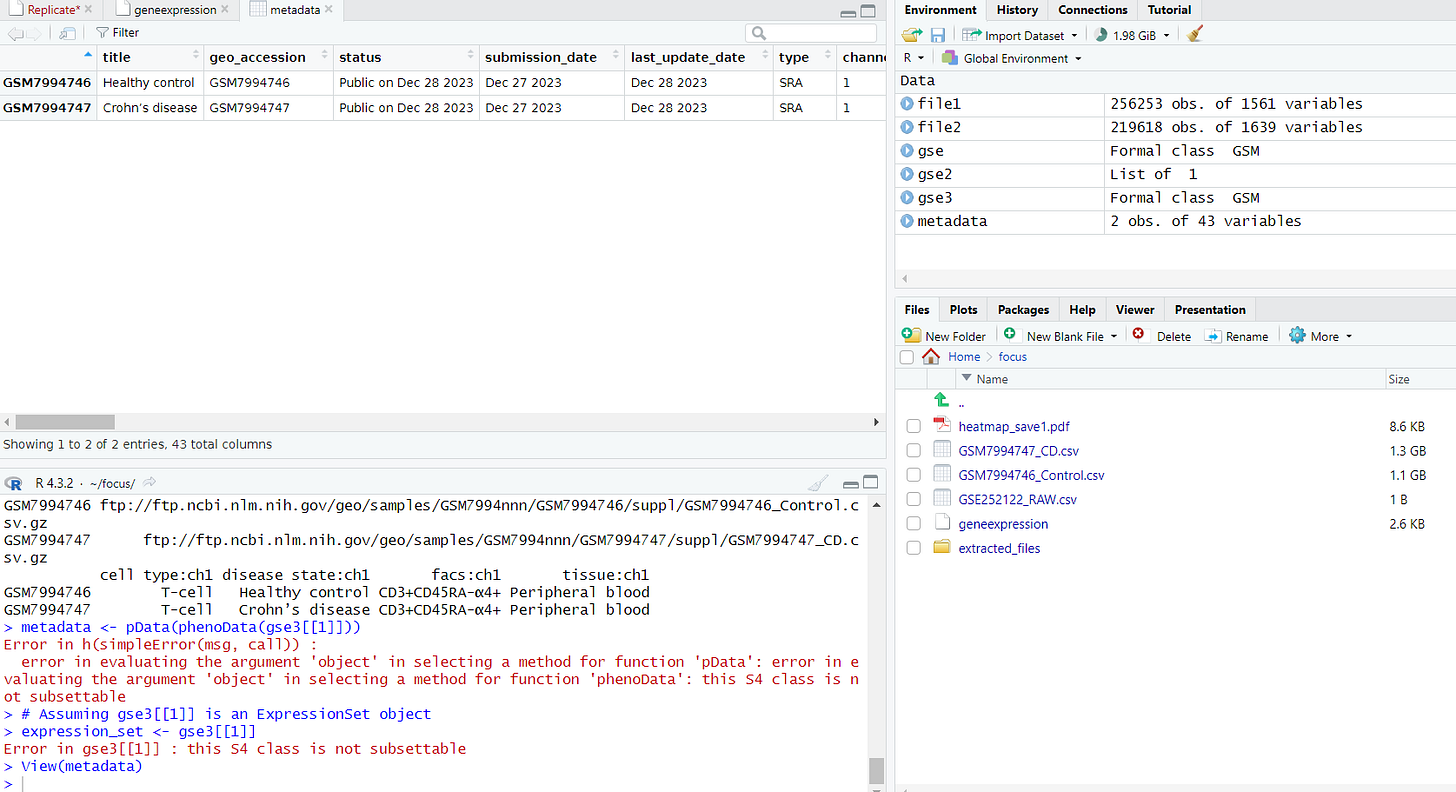This screenshot has width=1456, height=792.
Task: Click the Filter button in data viewer
Action: click(x=118, y=33)
